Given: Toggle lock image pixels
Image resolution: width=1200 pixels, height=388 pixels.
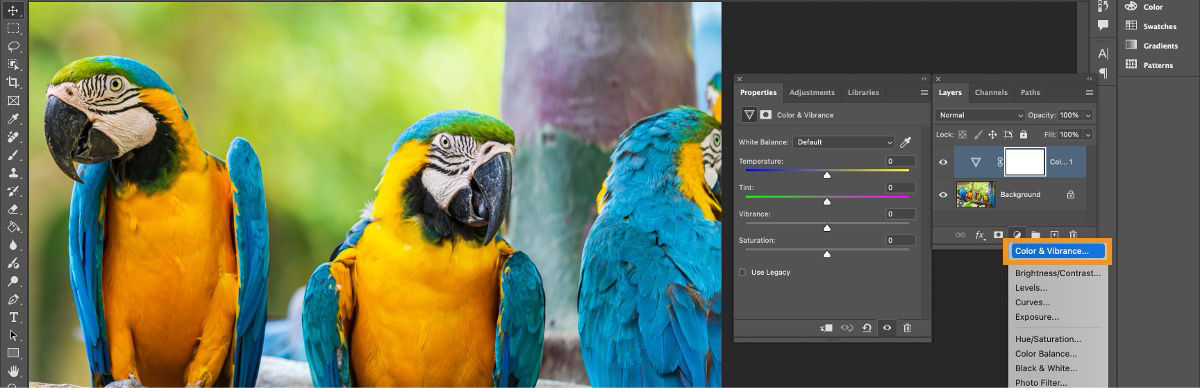Looking at the screenshot, I should coord(978,134).
